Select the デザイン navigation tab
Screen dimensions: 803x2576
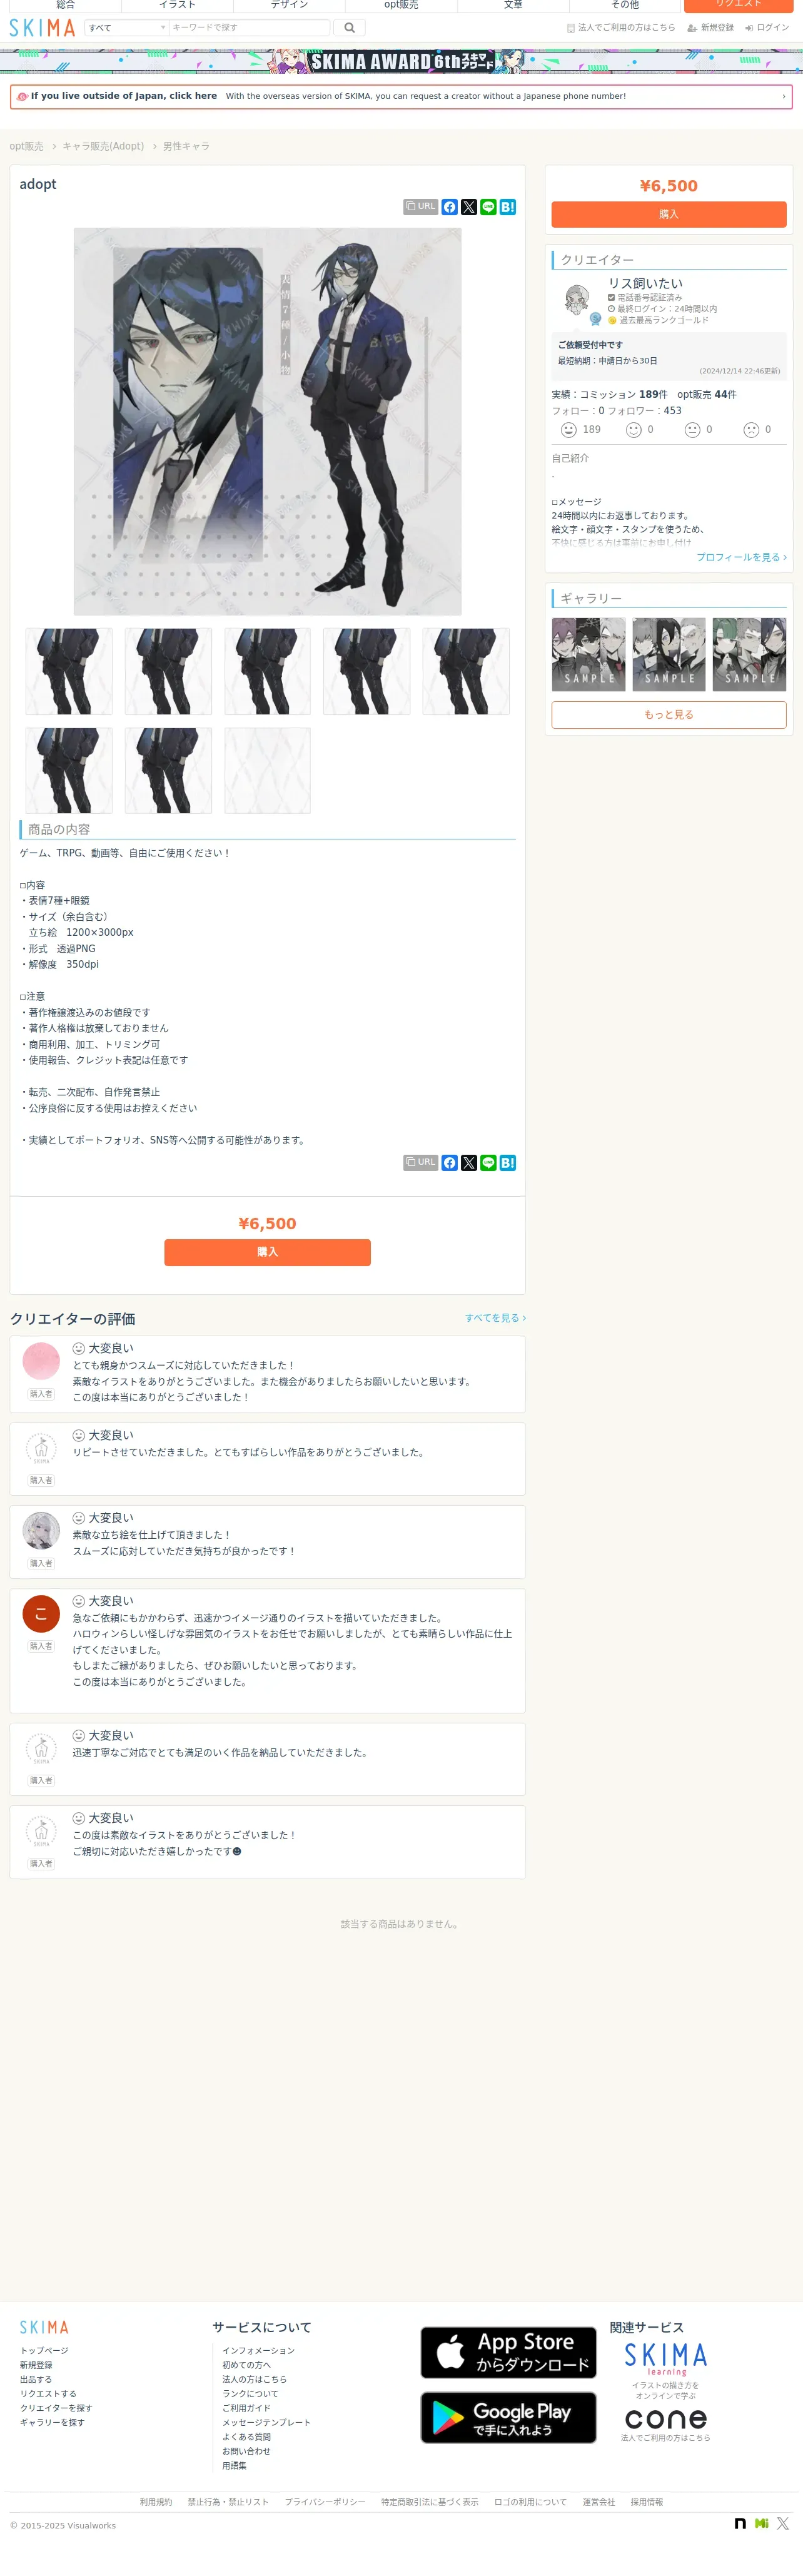tap(289, 5)
